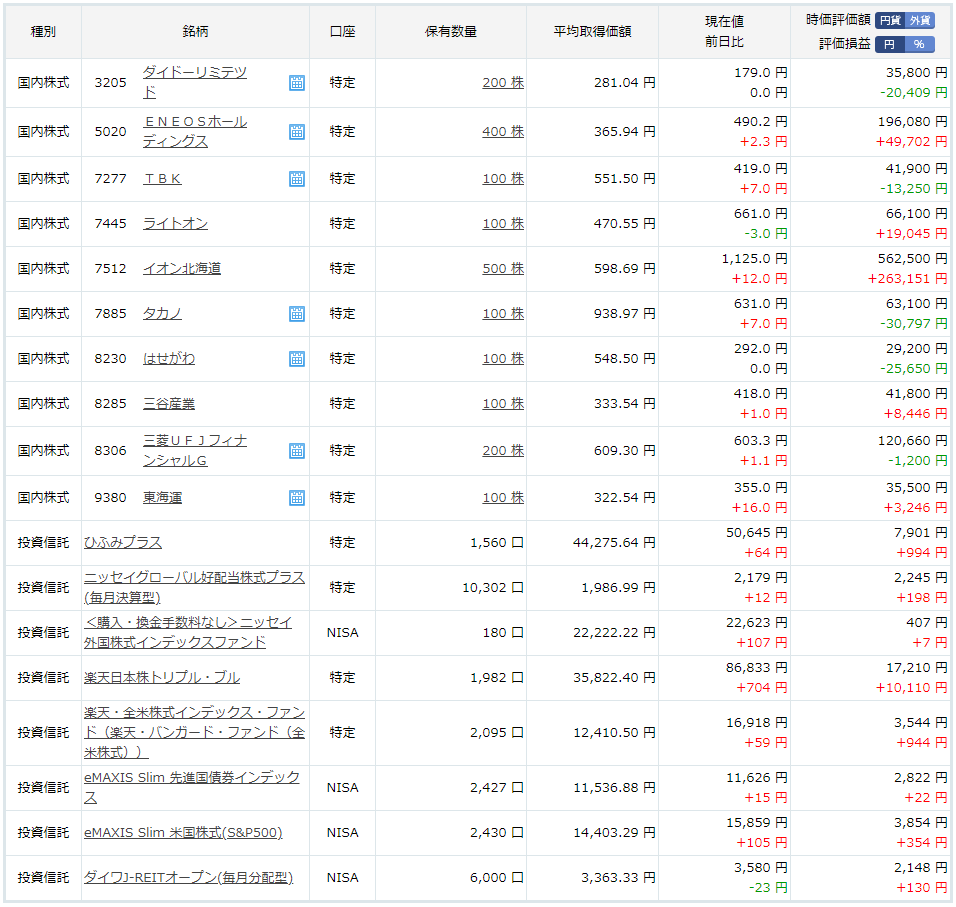Show profit/loss in 円 toggle
This screenshot has height=907, width=956.
pos(890,44)
